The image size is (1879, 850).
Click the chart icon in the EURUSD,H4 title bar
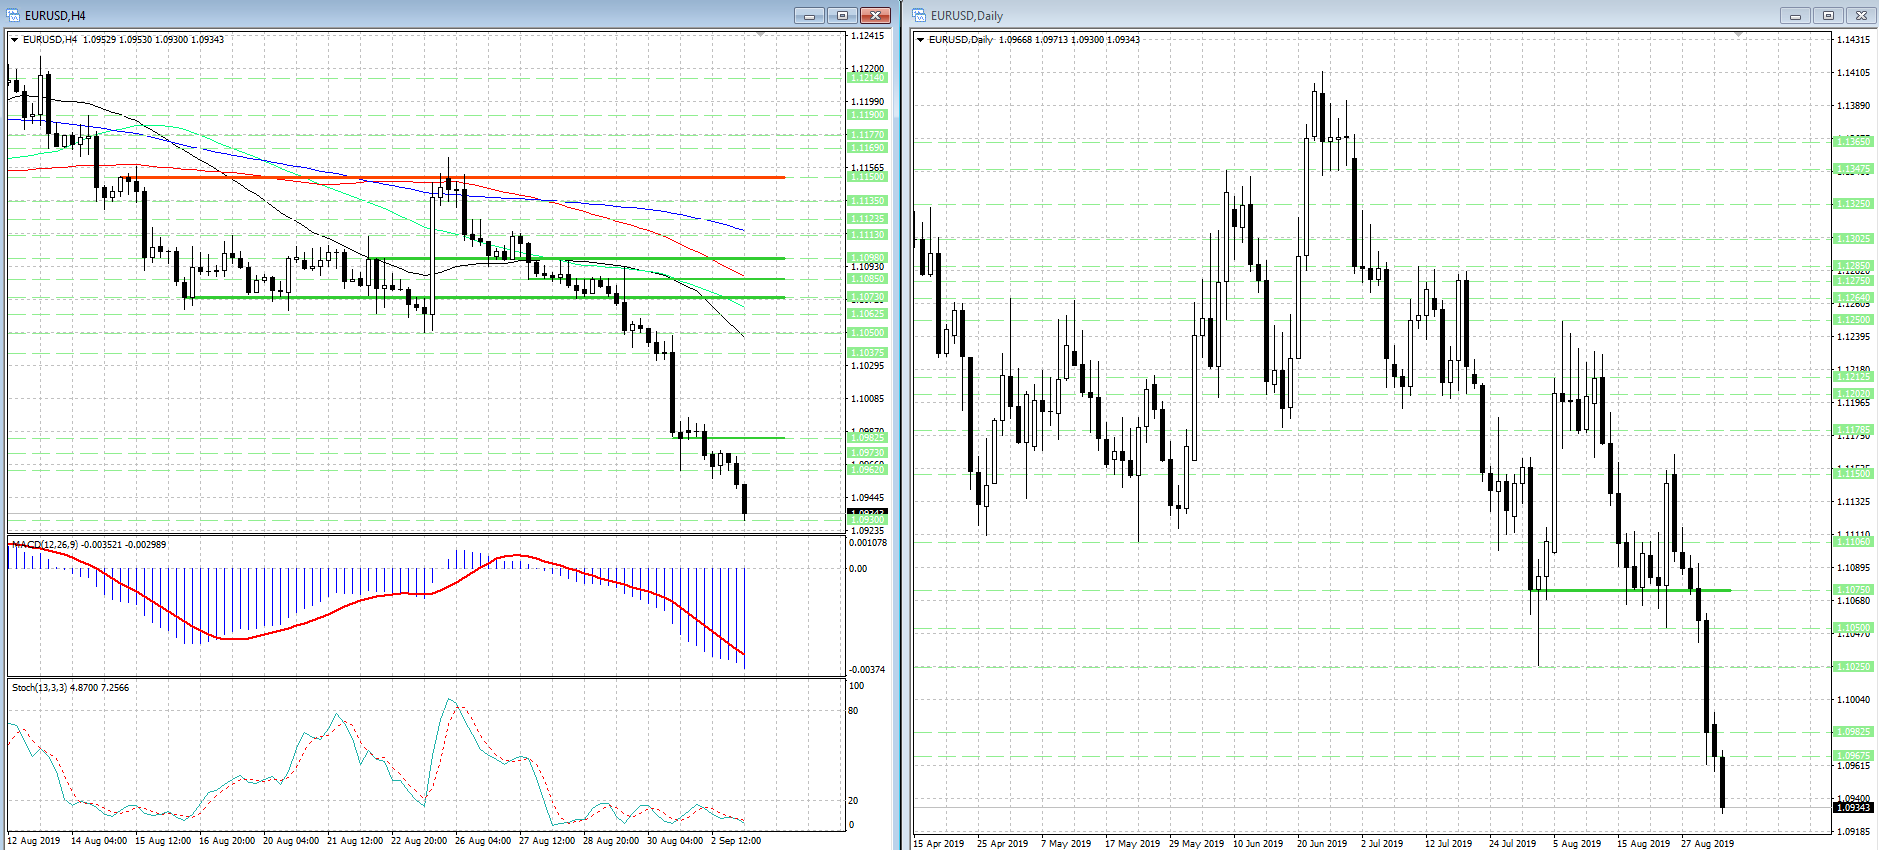(x=13, y=15)
